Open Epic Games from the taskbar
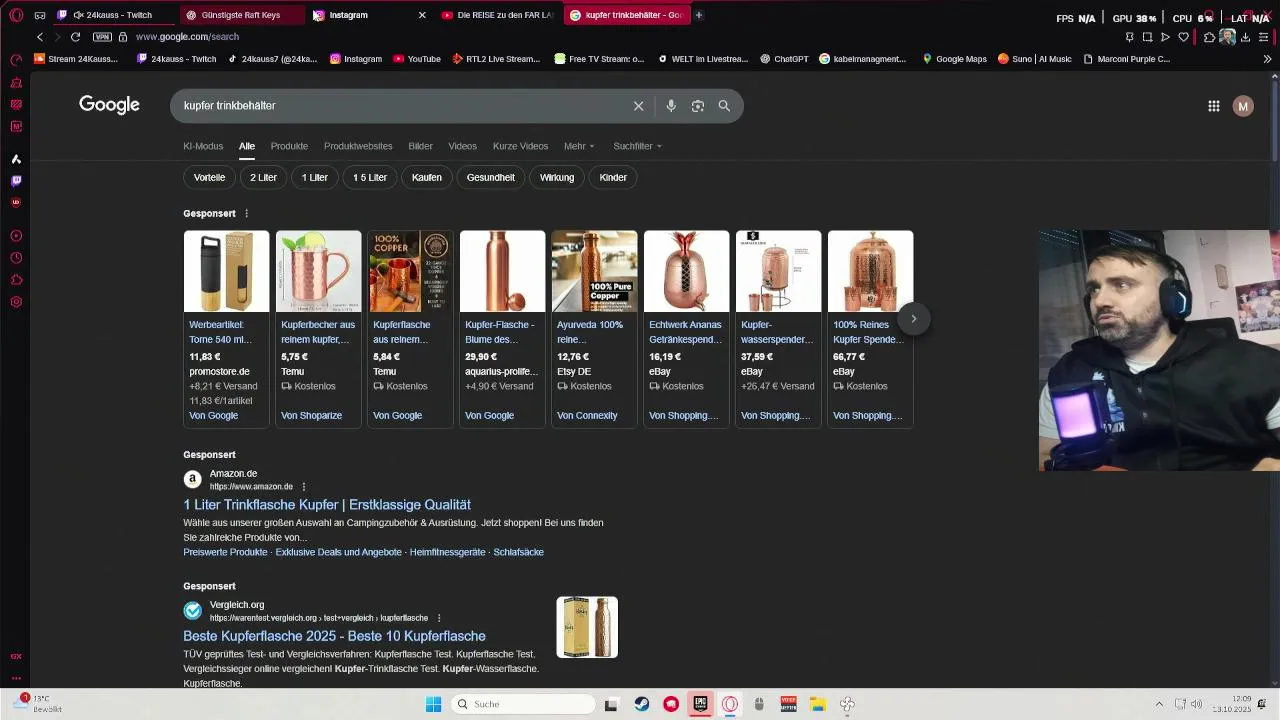 pos(700,704)
